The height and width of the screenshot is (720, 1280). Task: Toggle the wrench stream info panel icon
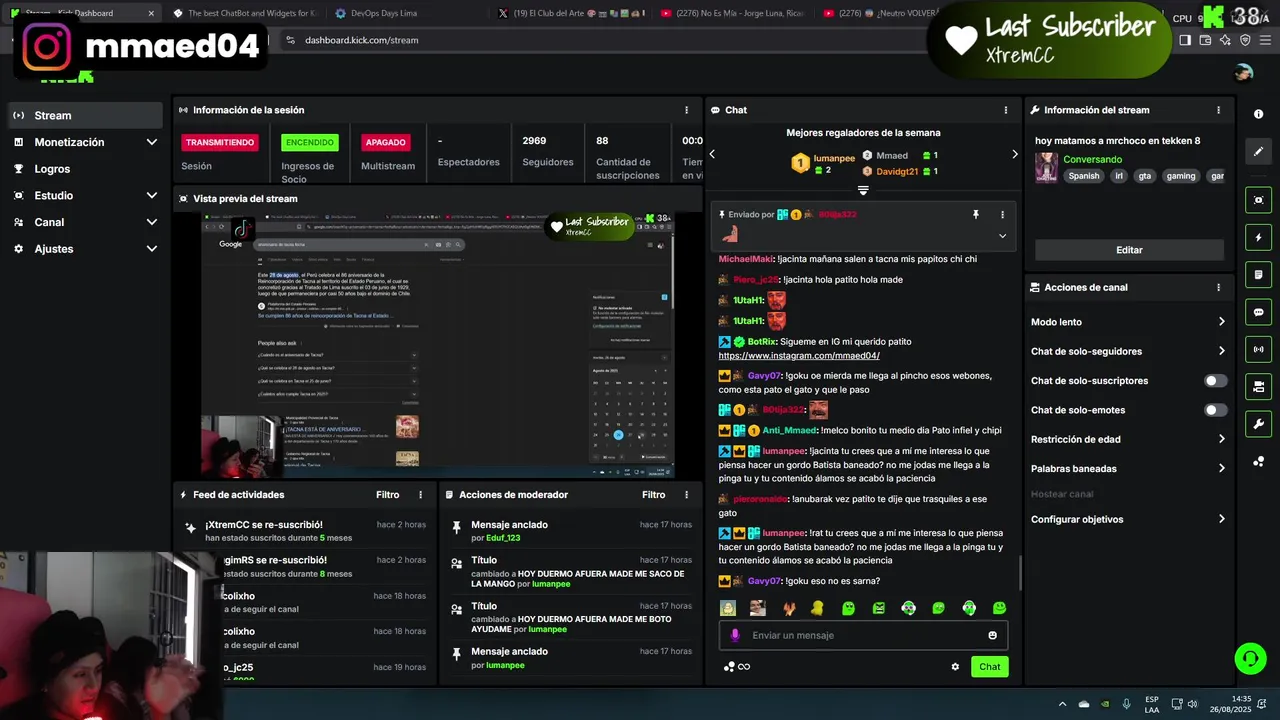[1258, 424]
